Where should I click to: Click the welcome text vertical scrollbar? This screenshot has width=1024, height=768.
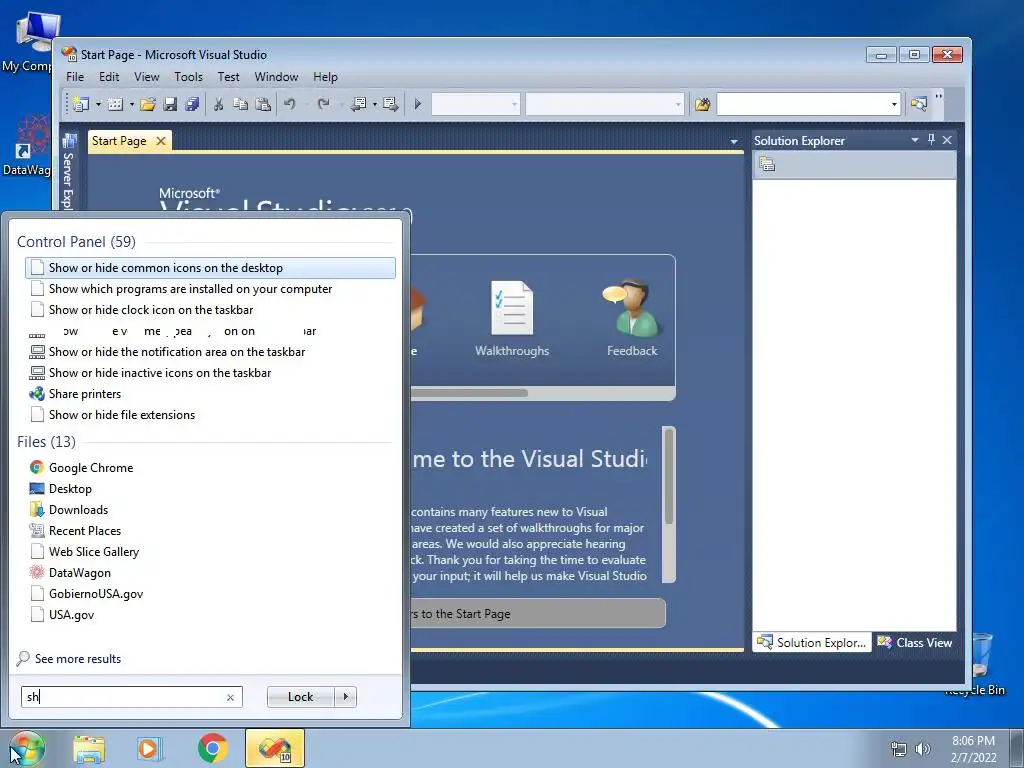[x=669, y=477]
